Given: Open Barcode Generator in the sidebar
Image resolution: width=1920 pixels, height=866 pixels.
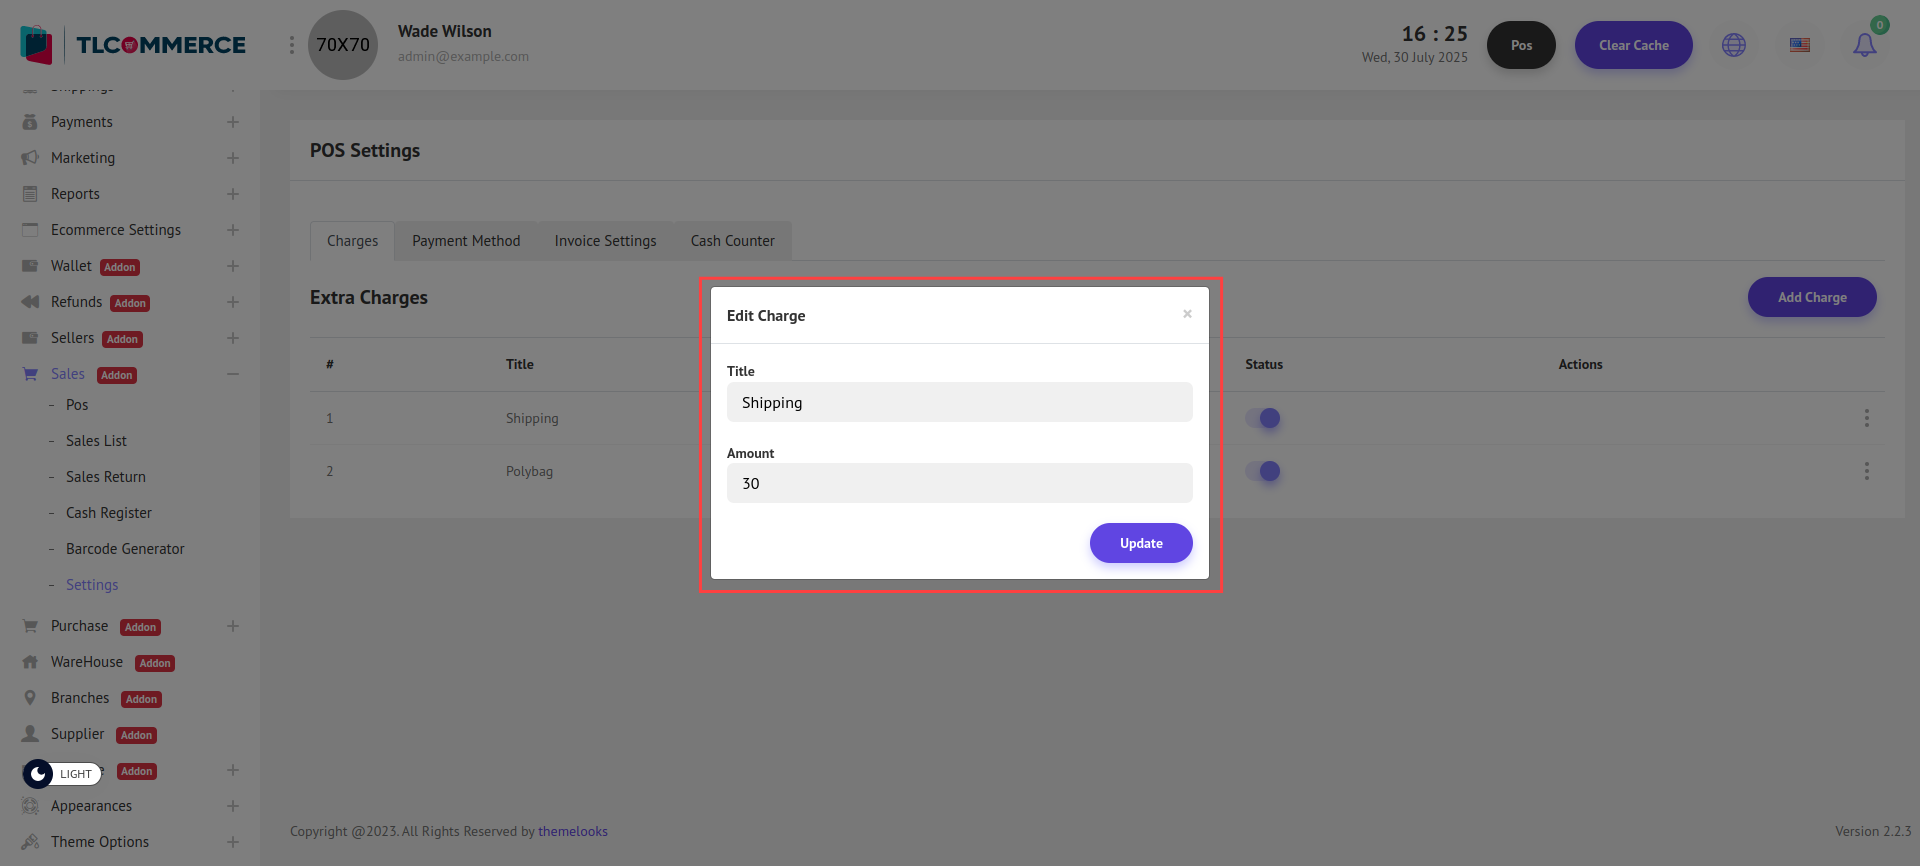Looking at the screenshot, I should [x=125, y=549].
